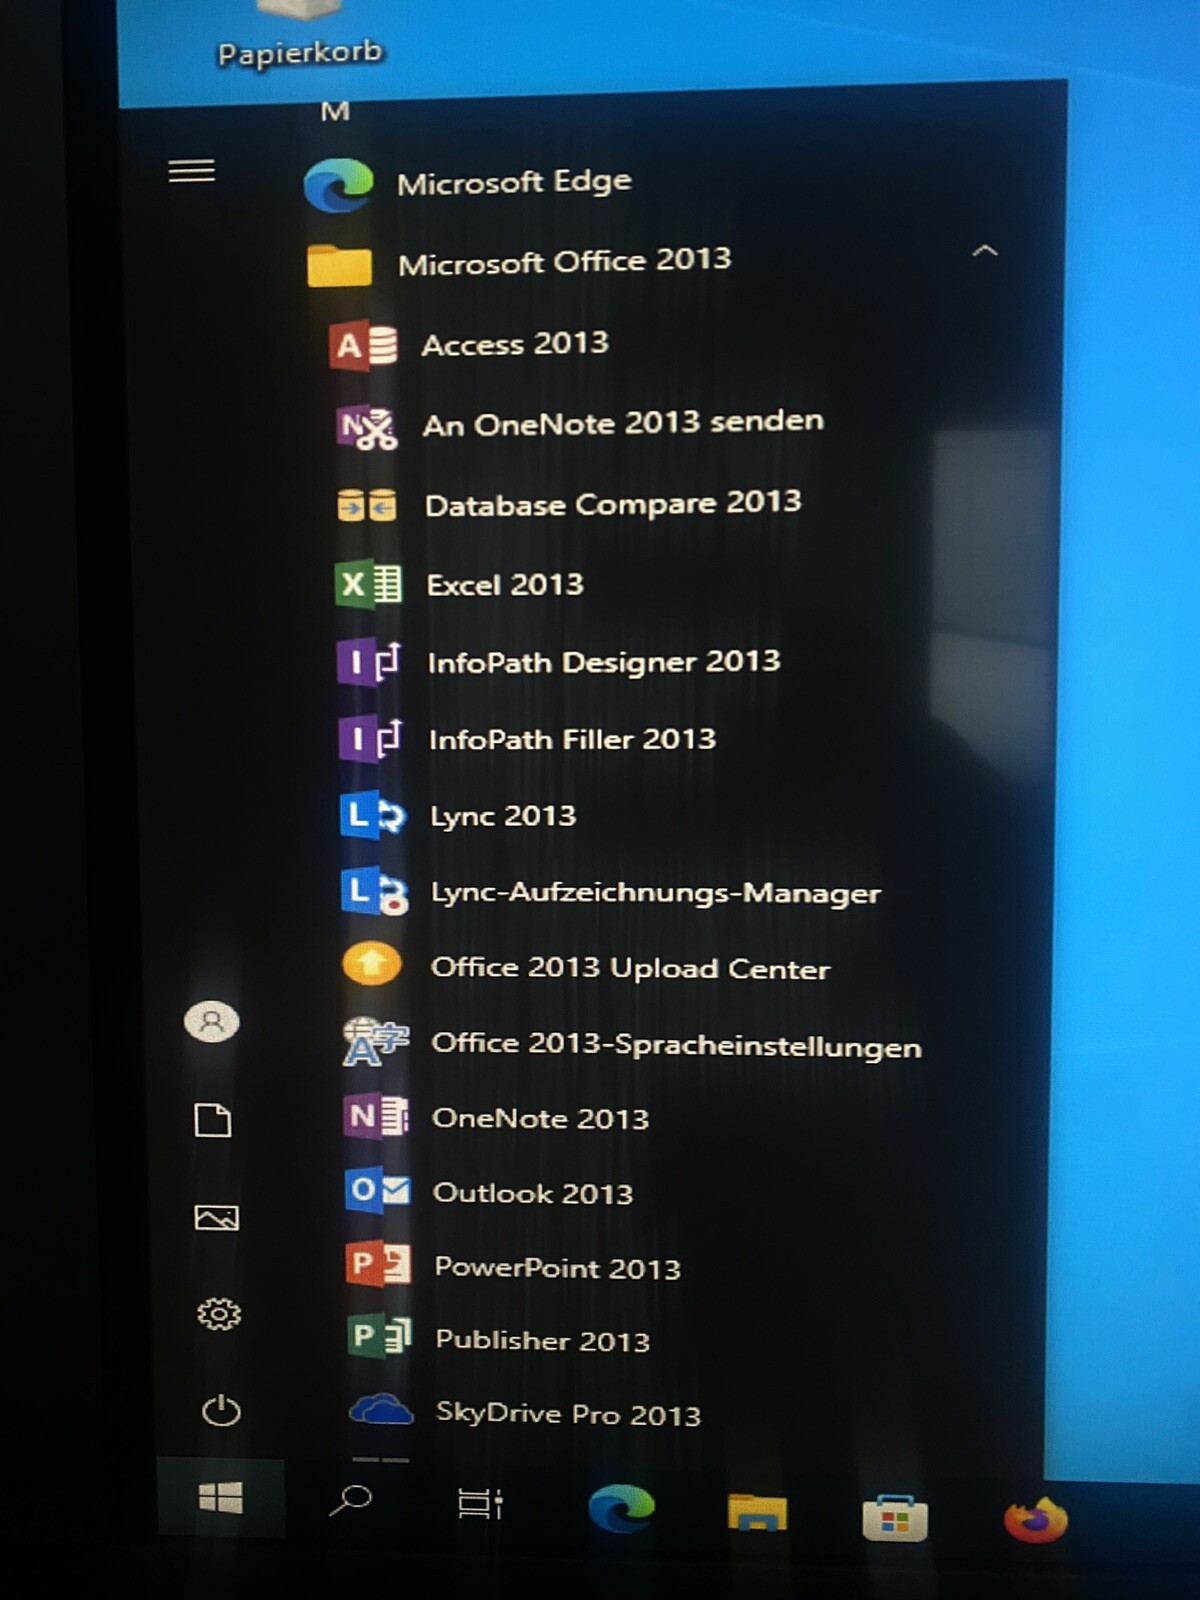Choose InfoPath Filler 2013 text entry

[573, 739]
